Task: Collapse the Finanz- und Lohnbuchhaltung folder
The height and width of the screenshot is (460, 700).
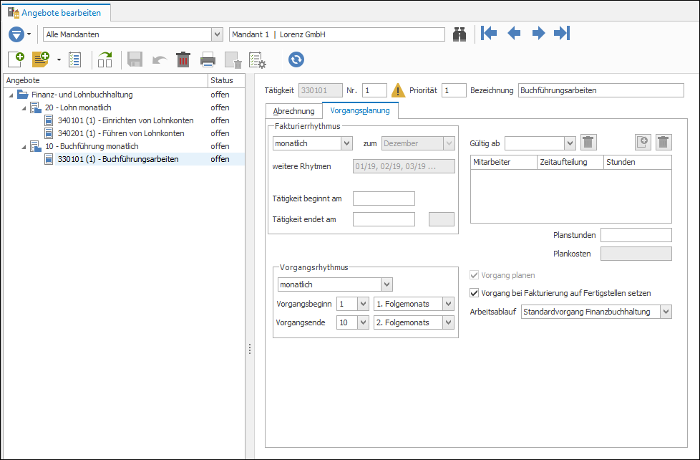Action: tap(11, 95)
